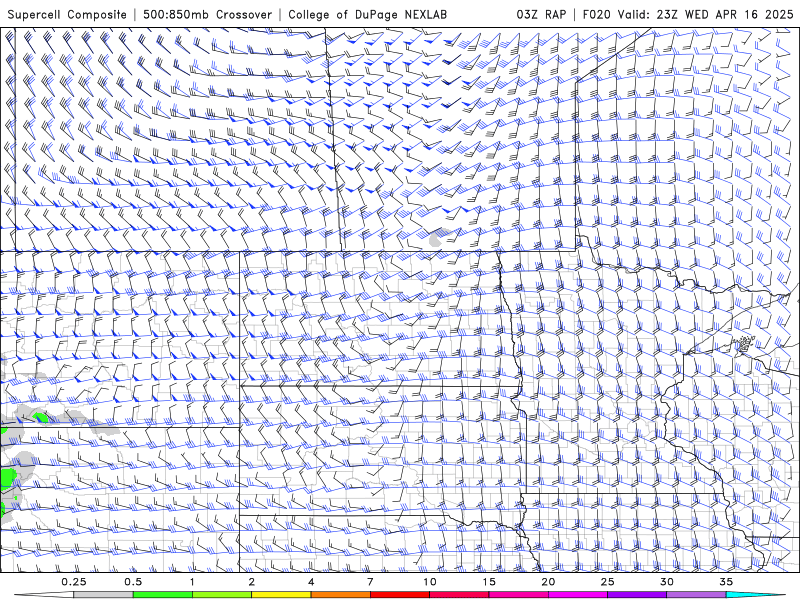The height and width of the screenshot is (600, 800).
Task: Click the red swatch after 7
Action: point(399,595)
